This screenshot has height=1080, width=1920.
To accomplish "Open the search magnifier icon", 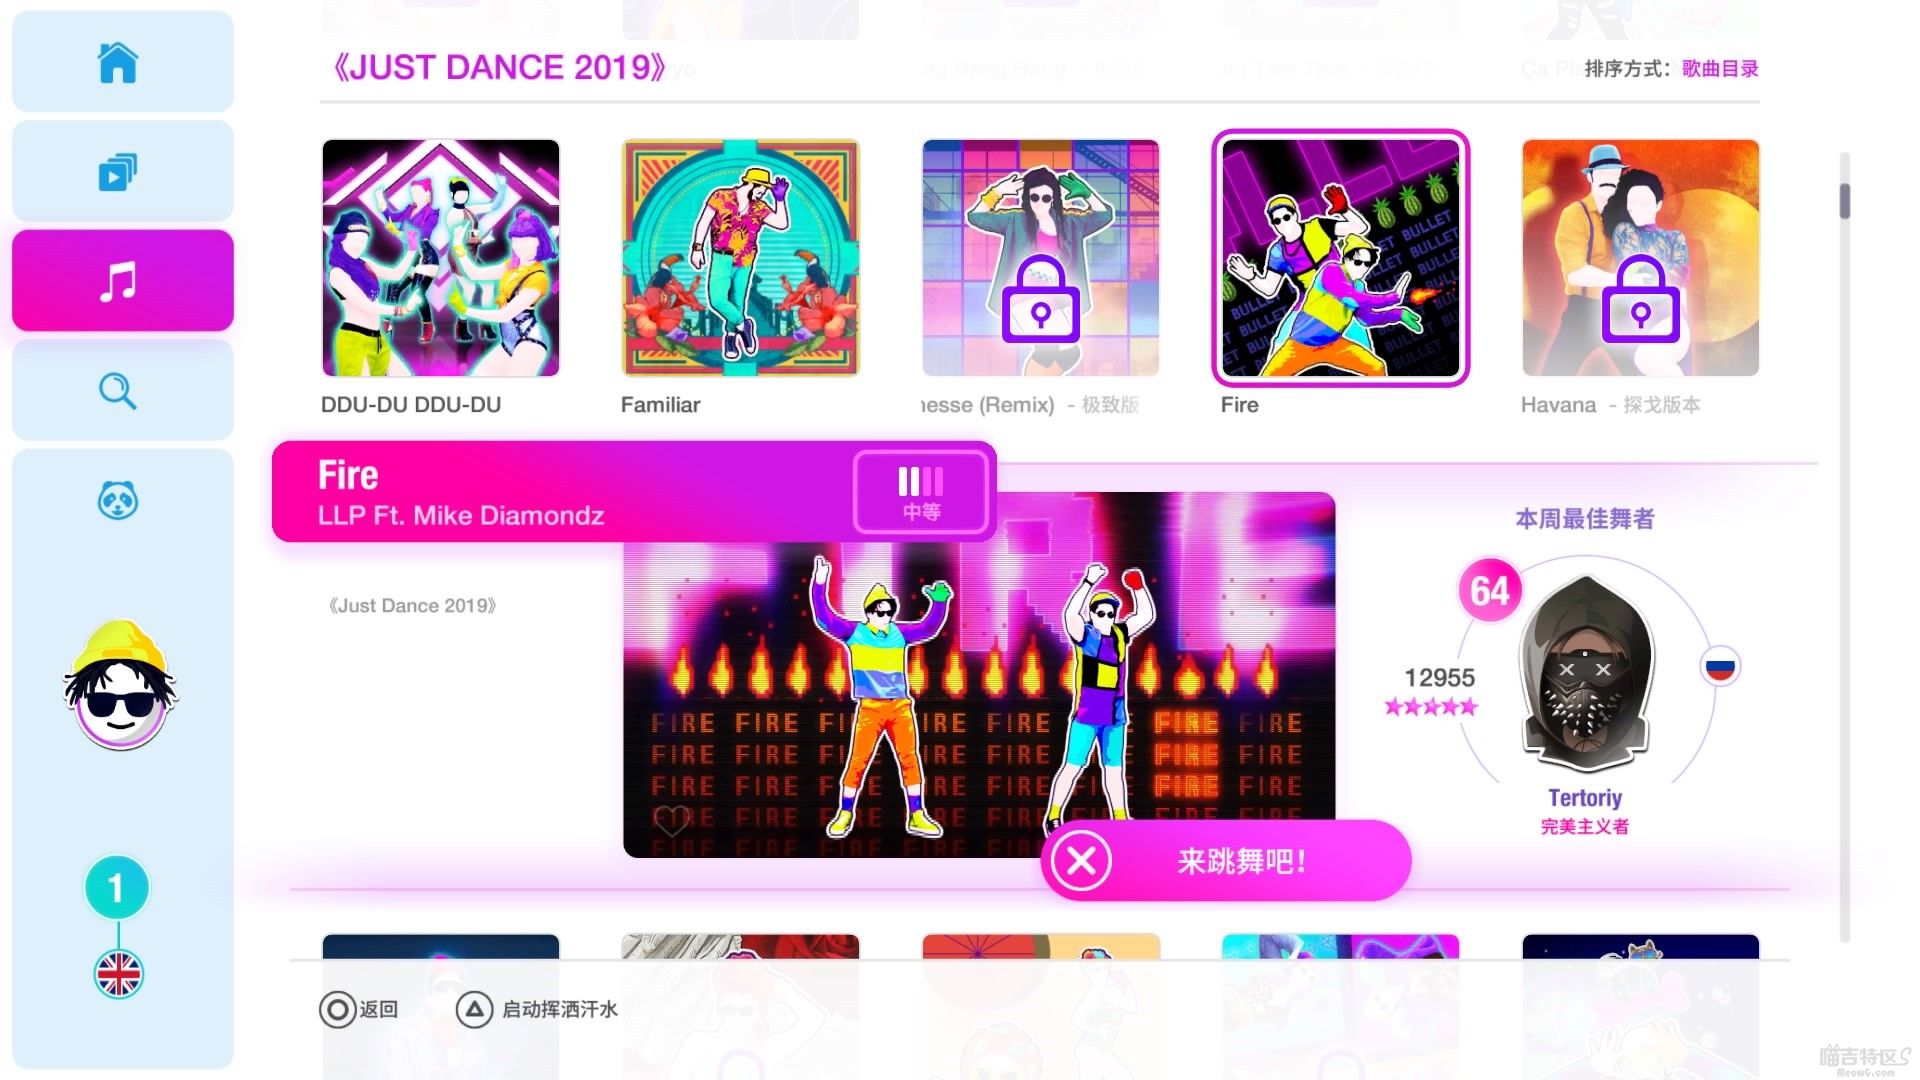I will point(118,391).
